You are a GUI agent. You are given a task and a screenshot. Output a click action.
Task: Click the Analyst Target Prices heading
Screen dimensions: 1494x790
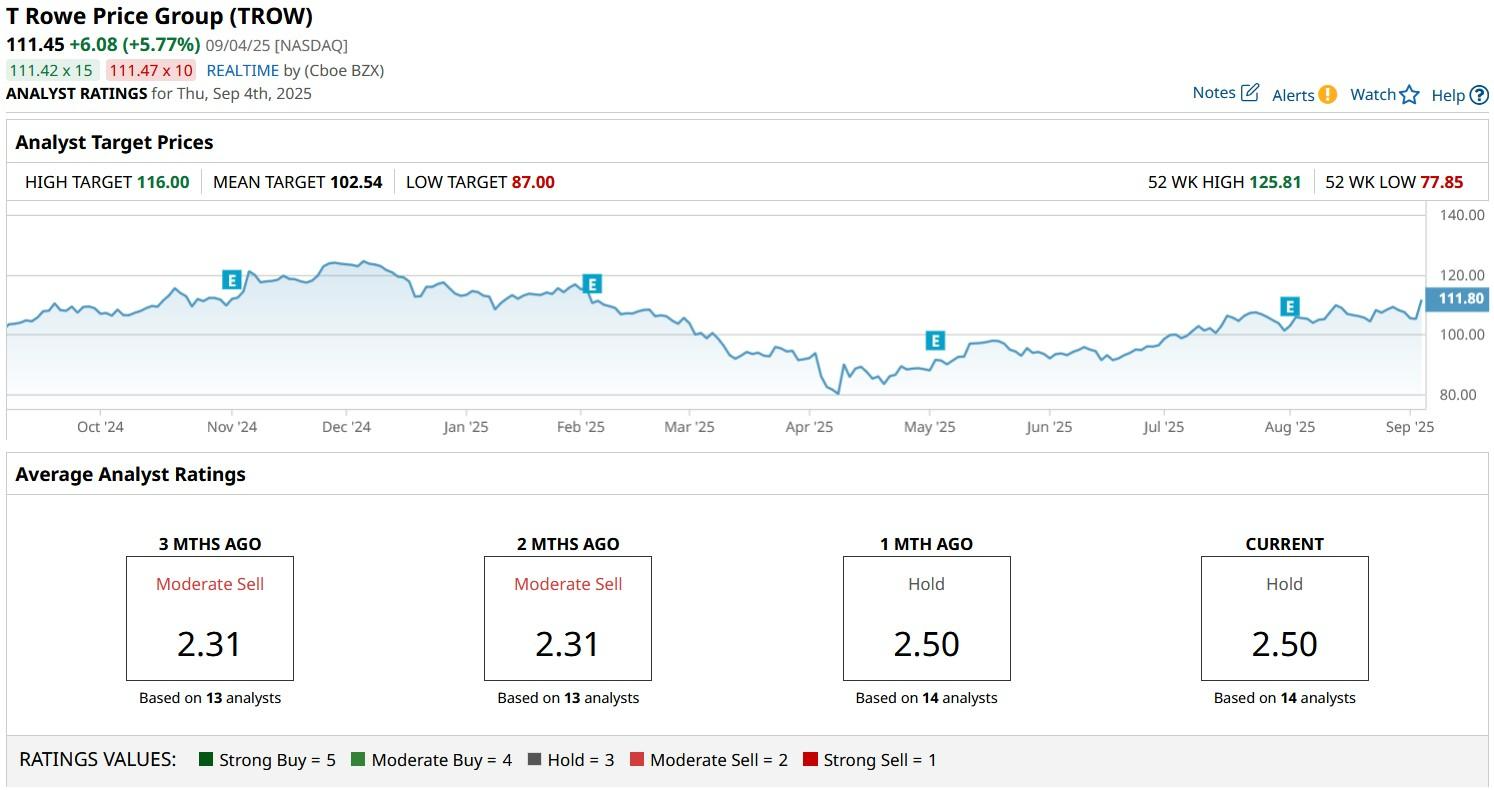click(114, 142)
